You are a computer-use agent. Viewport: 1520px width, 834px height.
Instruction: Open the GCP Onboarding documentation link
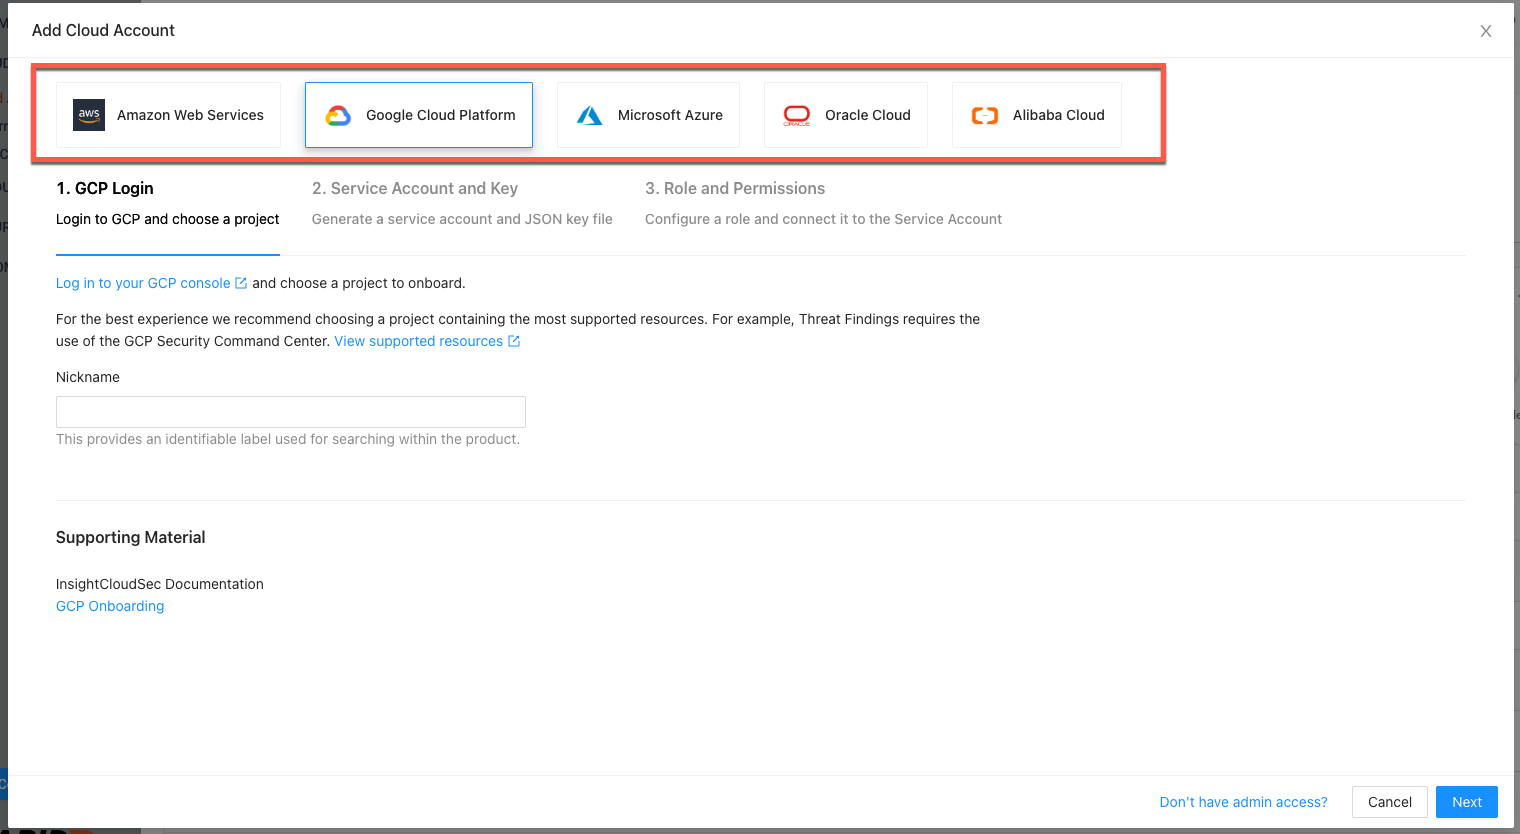click(110, 606)
